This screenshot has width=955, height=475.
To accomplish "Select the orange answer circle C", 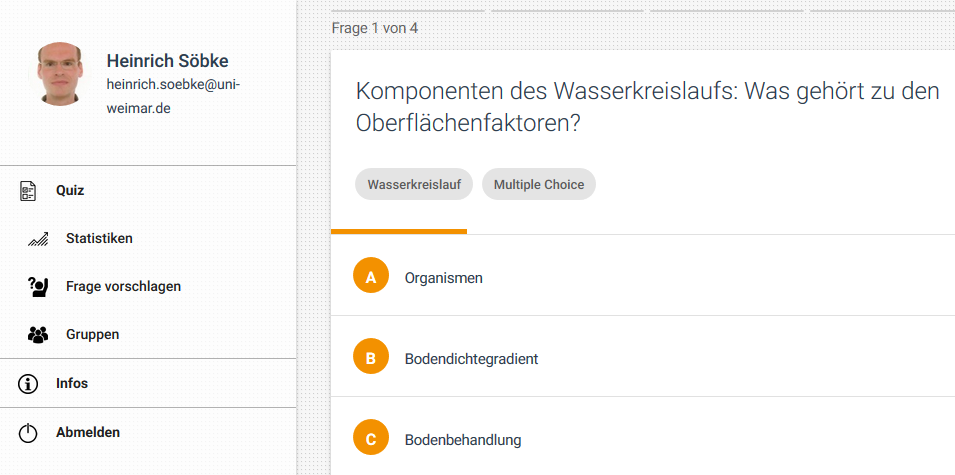I will click(x=371, y=439).
